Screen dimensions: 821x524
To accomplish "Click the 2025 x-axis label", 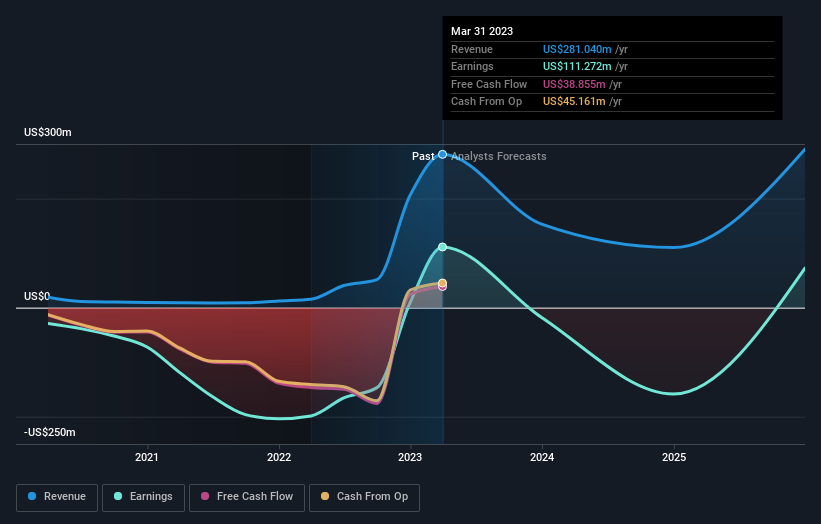I will click(x=674, y=457).
